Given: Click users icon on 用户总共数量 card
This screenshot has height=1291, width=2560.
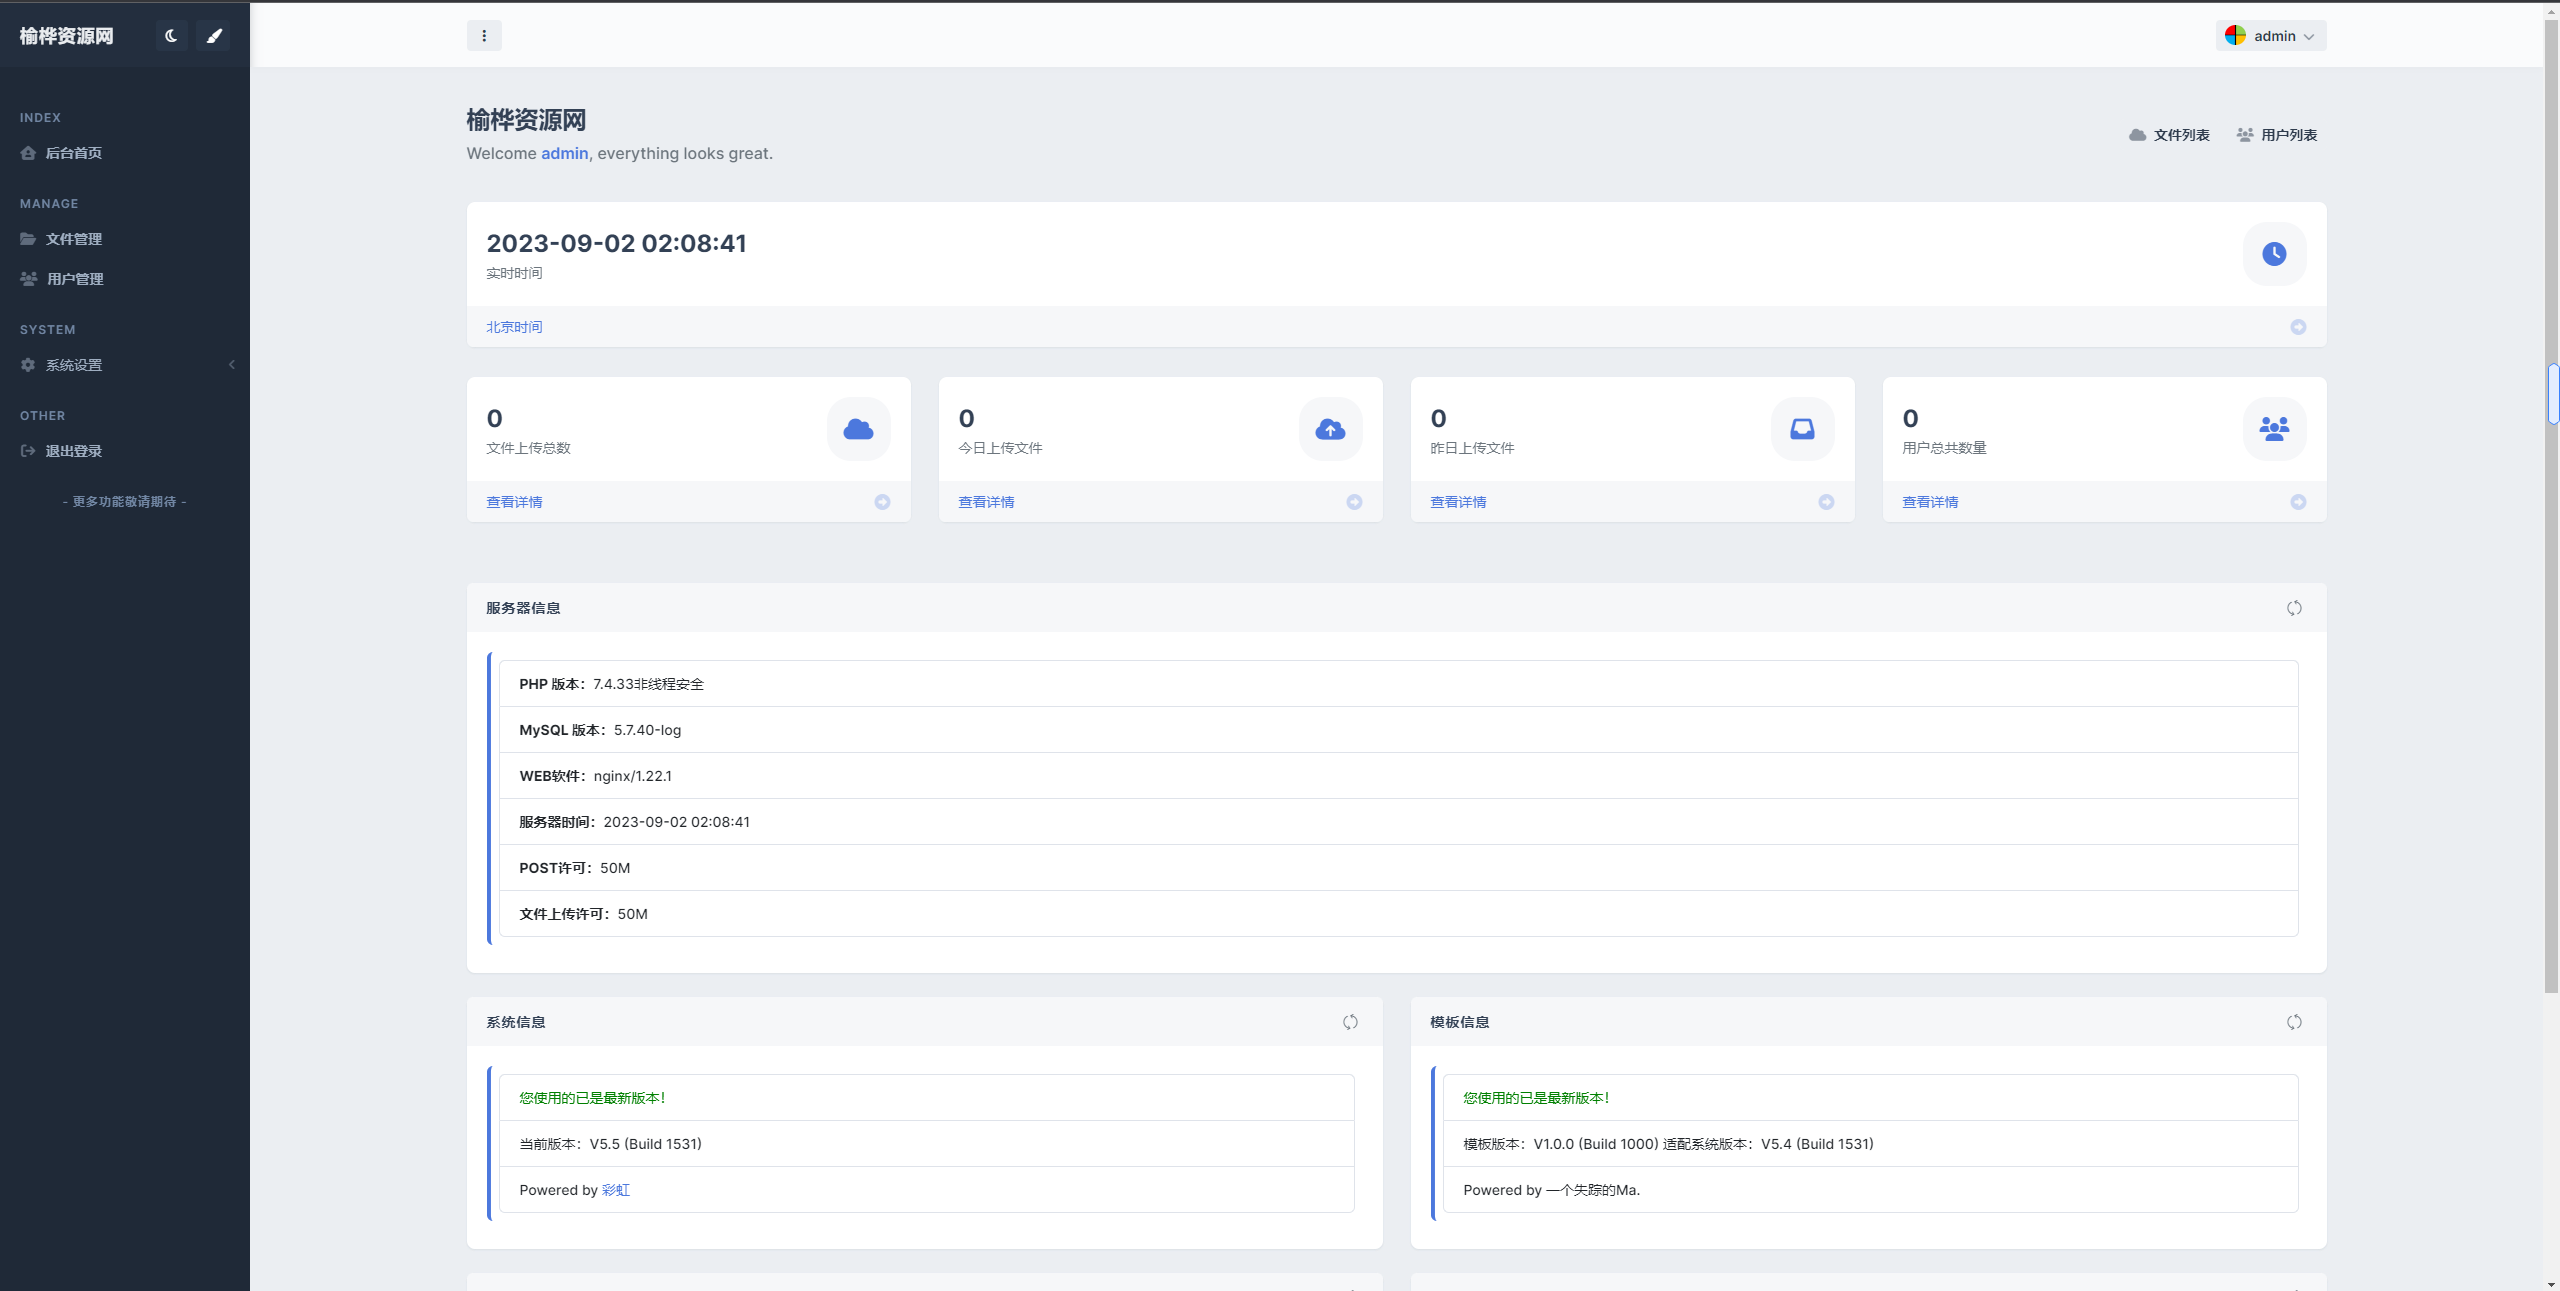Looking at the screenshot, I should 2274,429.
